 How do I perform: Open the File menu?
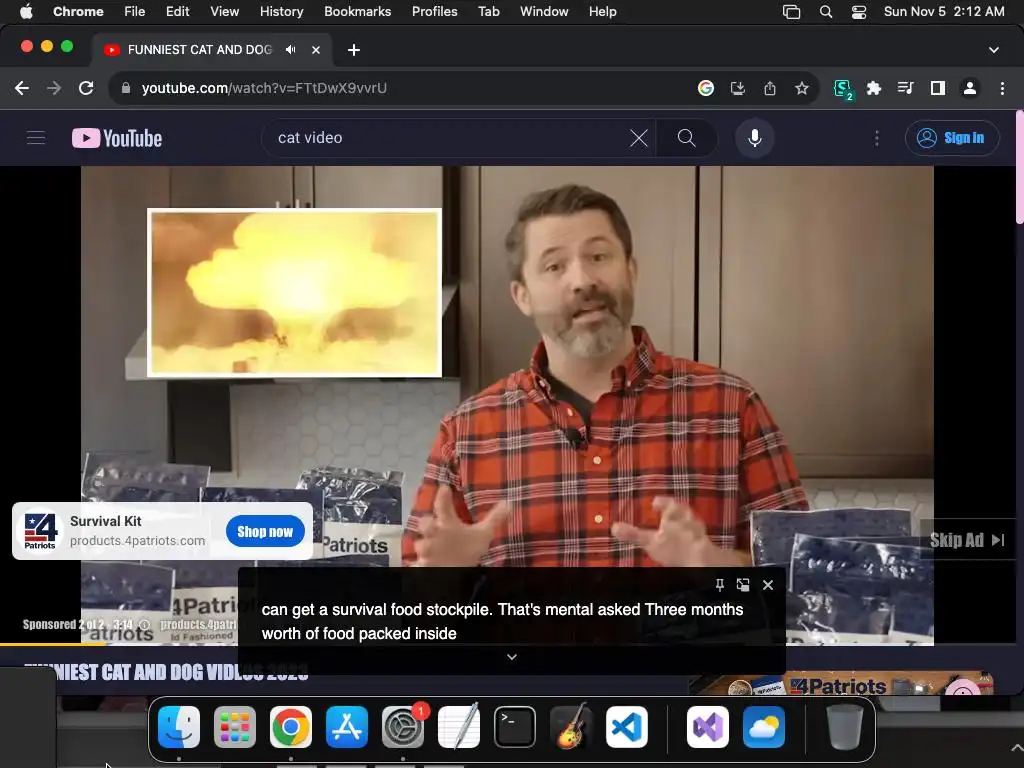click(x=135, y=11)
